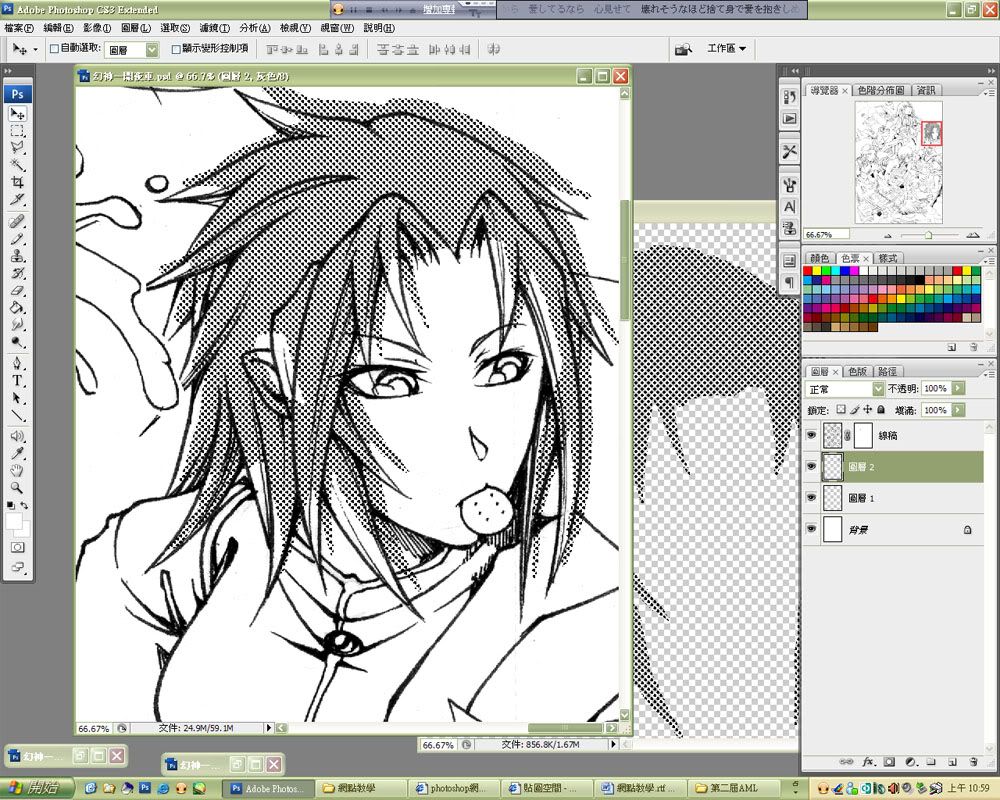Viewport: 1000px width, 800px height.
Task: Hide the 圖層 1 layer
Action: click(x=811, y=498)
